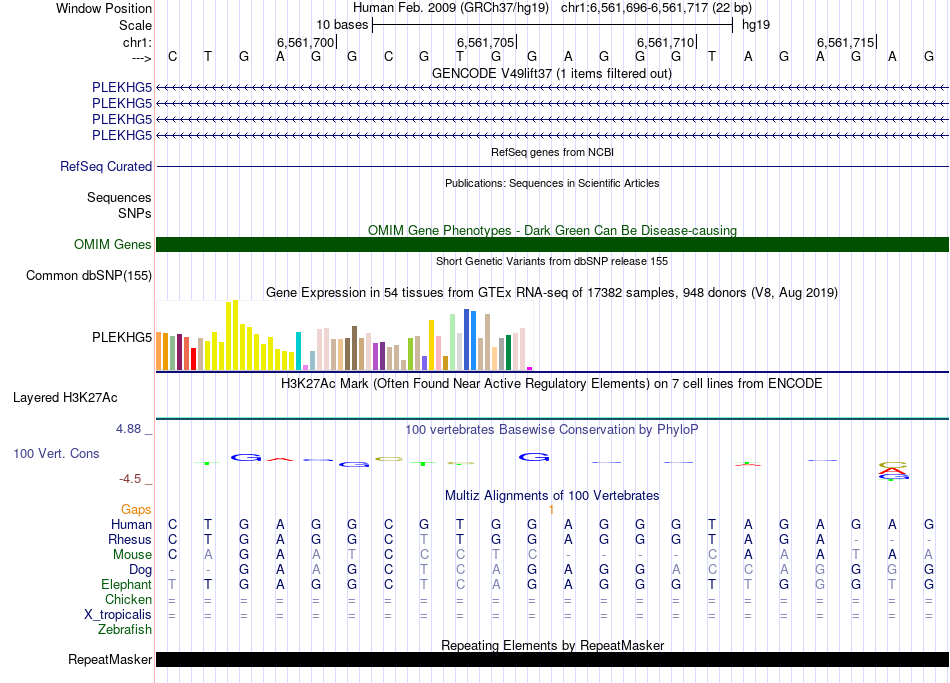Click the Common dbSNP(155) track label
The width and height of the screenshot is (950, 683).
(x=89, y=276)
